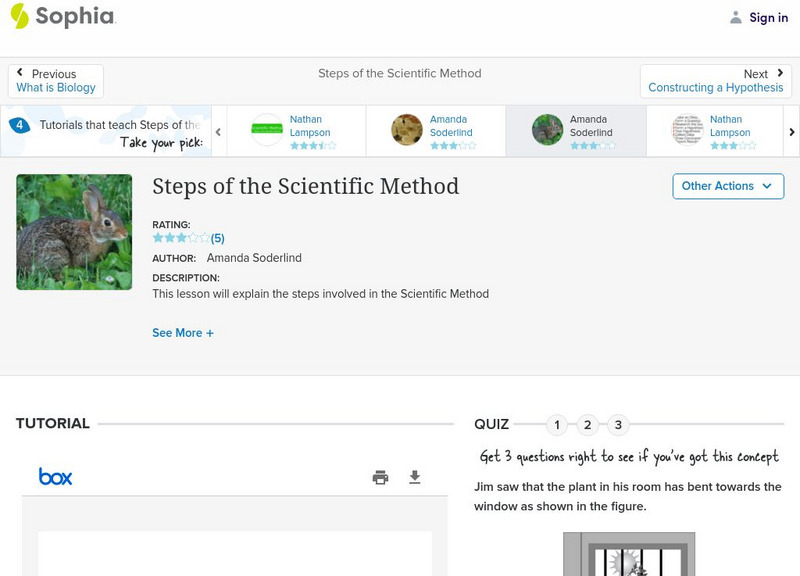Image resolution: width=800 pixels, height=576 pixels.
Task: Jump to quiz question 3
Action: click(x=618, y=425)
